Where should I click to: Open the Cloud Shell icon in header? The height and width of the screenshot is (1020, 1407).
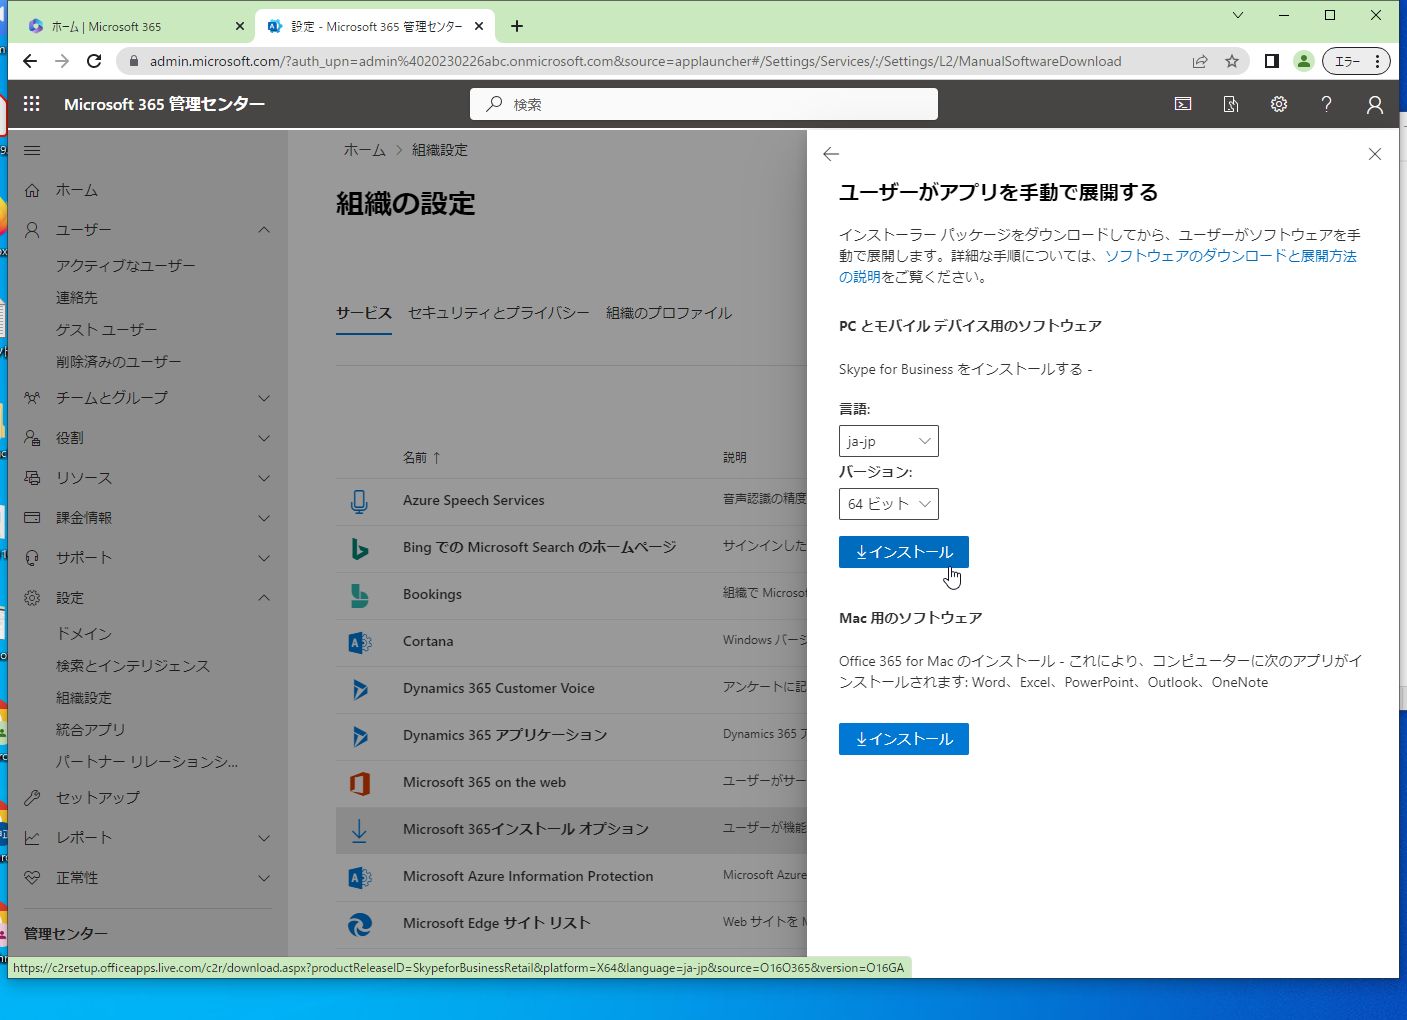pos(1183,104)
